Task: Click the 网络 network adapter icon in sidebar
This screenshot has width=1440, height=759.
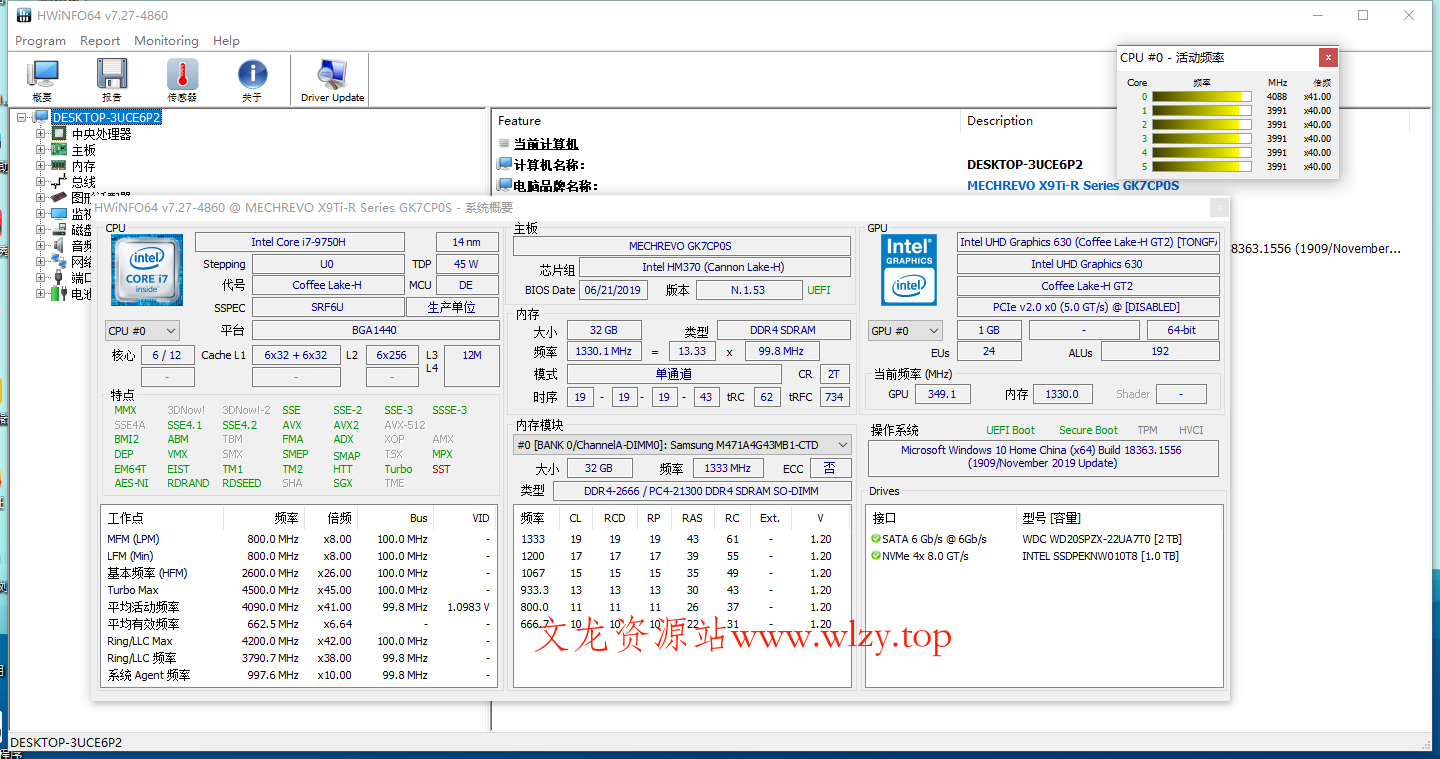Action: pos(59,262)
